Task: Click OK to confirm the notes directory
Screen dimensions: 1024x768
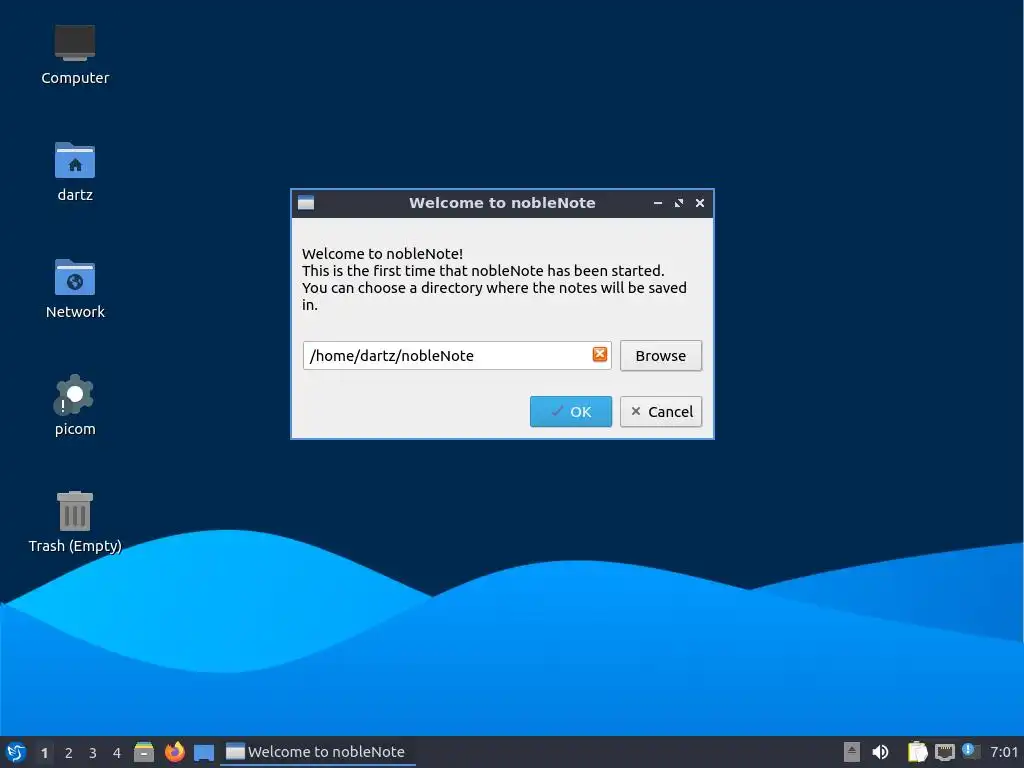Action: (571, 411)
